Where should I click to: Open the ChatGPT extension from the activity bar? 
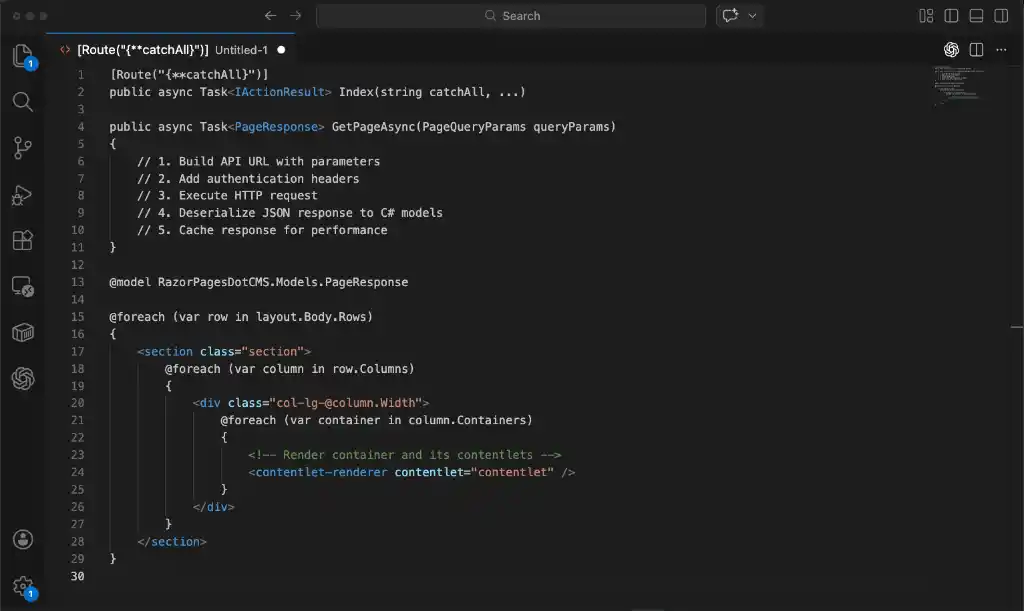(x=24, y=379)
